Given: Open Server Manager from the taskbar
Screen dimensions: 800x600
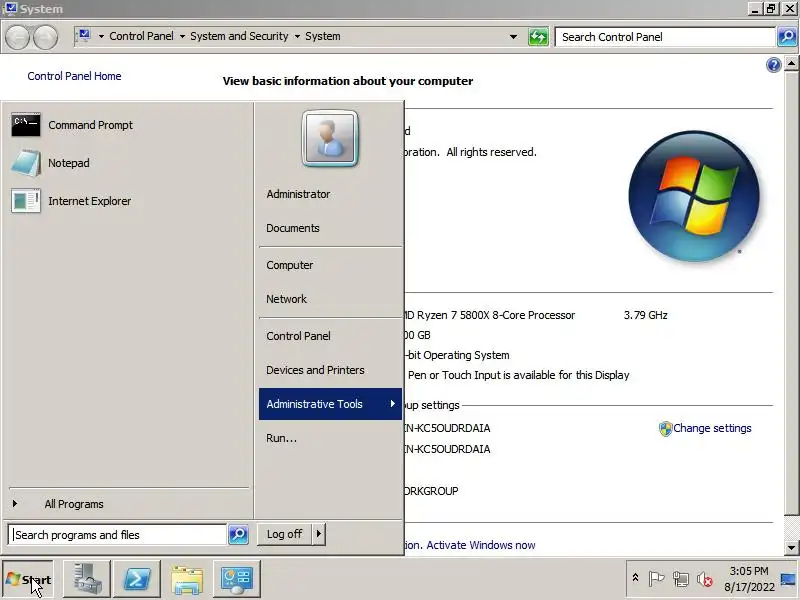Looking at the screenshot, I should click(x=87, y=579).
